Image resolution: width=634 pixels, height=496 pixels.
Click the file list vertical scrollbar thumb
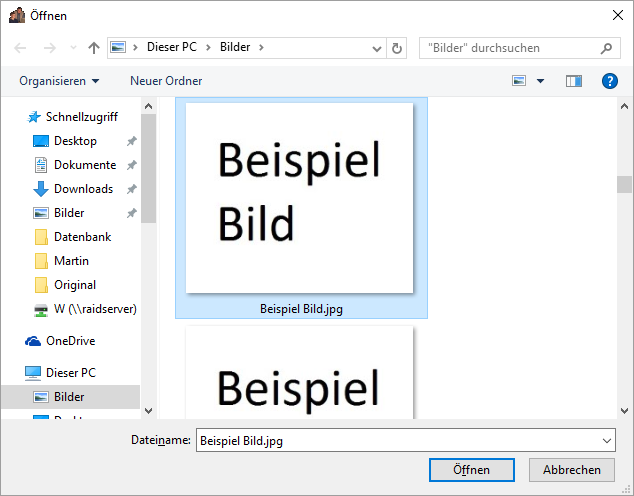pos(624,184)
